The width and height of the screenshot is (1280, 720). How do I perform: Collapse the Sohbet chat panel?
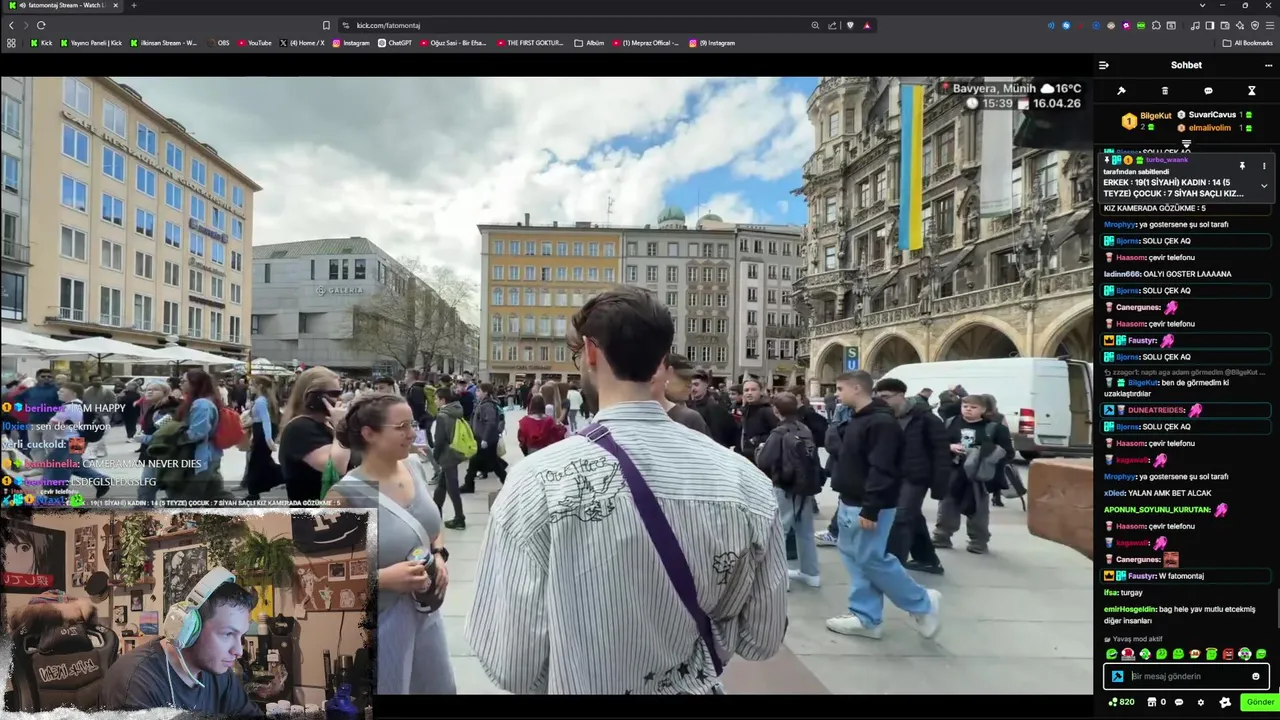[x=1104, y=65]
